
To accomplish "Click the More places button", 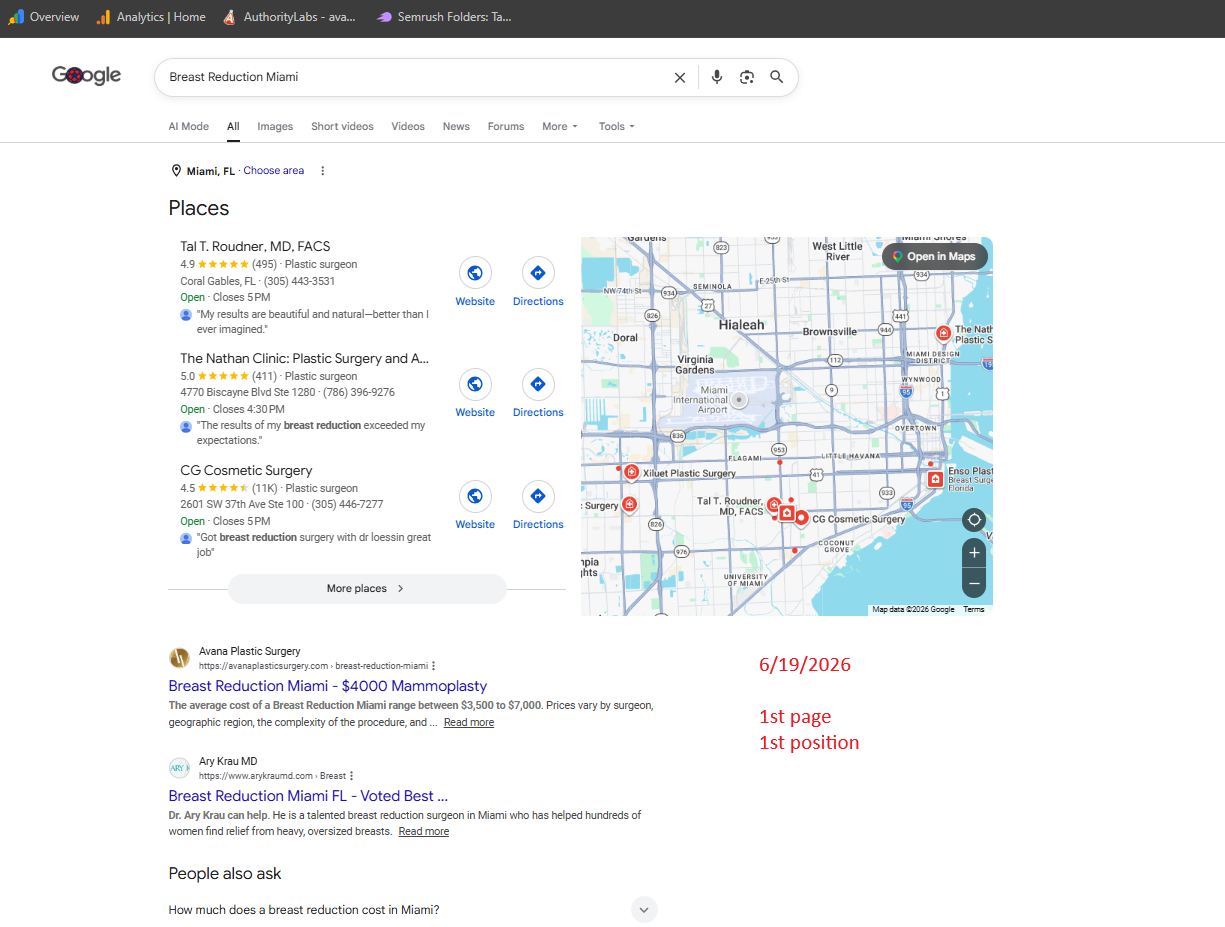I will click(x=367, y=589).
